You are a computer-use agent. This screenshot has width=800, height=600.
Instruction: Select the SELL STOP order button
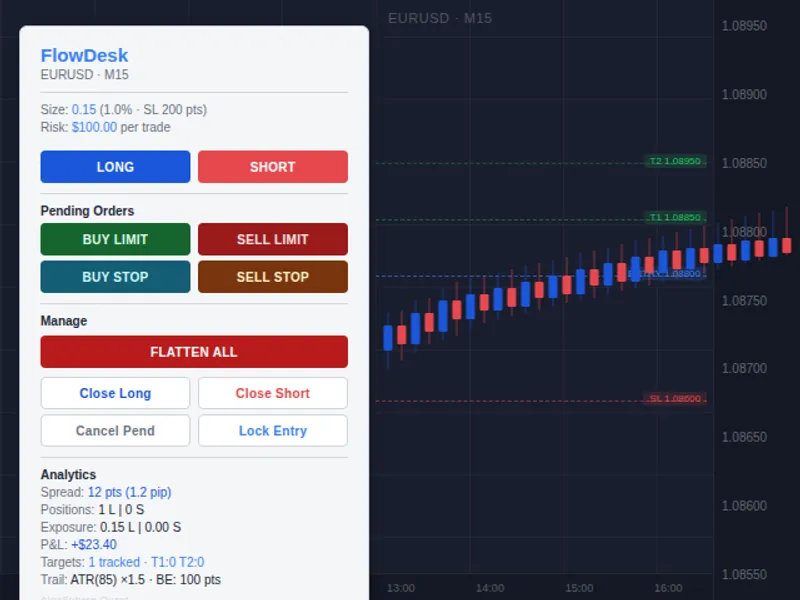pyautogui.click(x=273, y=277)
